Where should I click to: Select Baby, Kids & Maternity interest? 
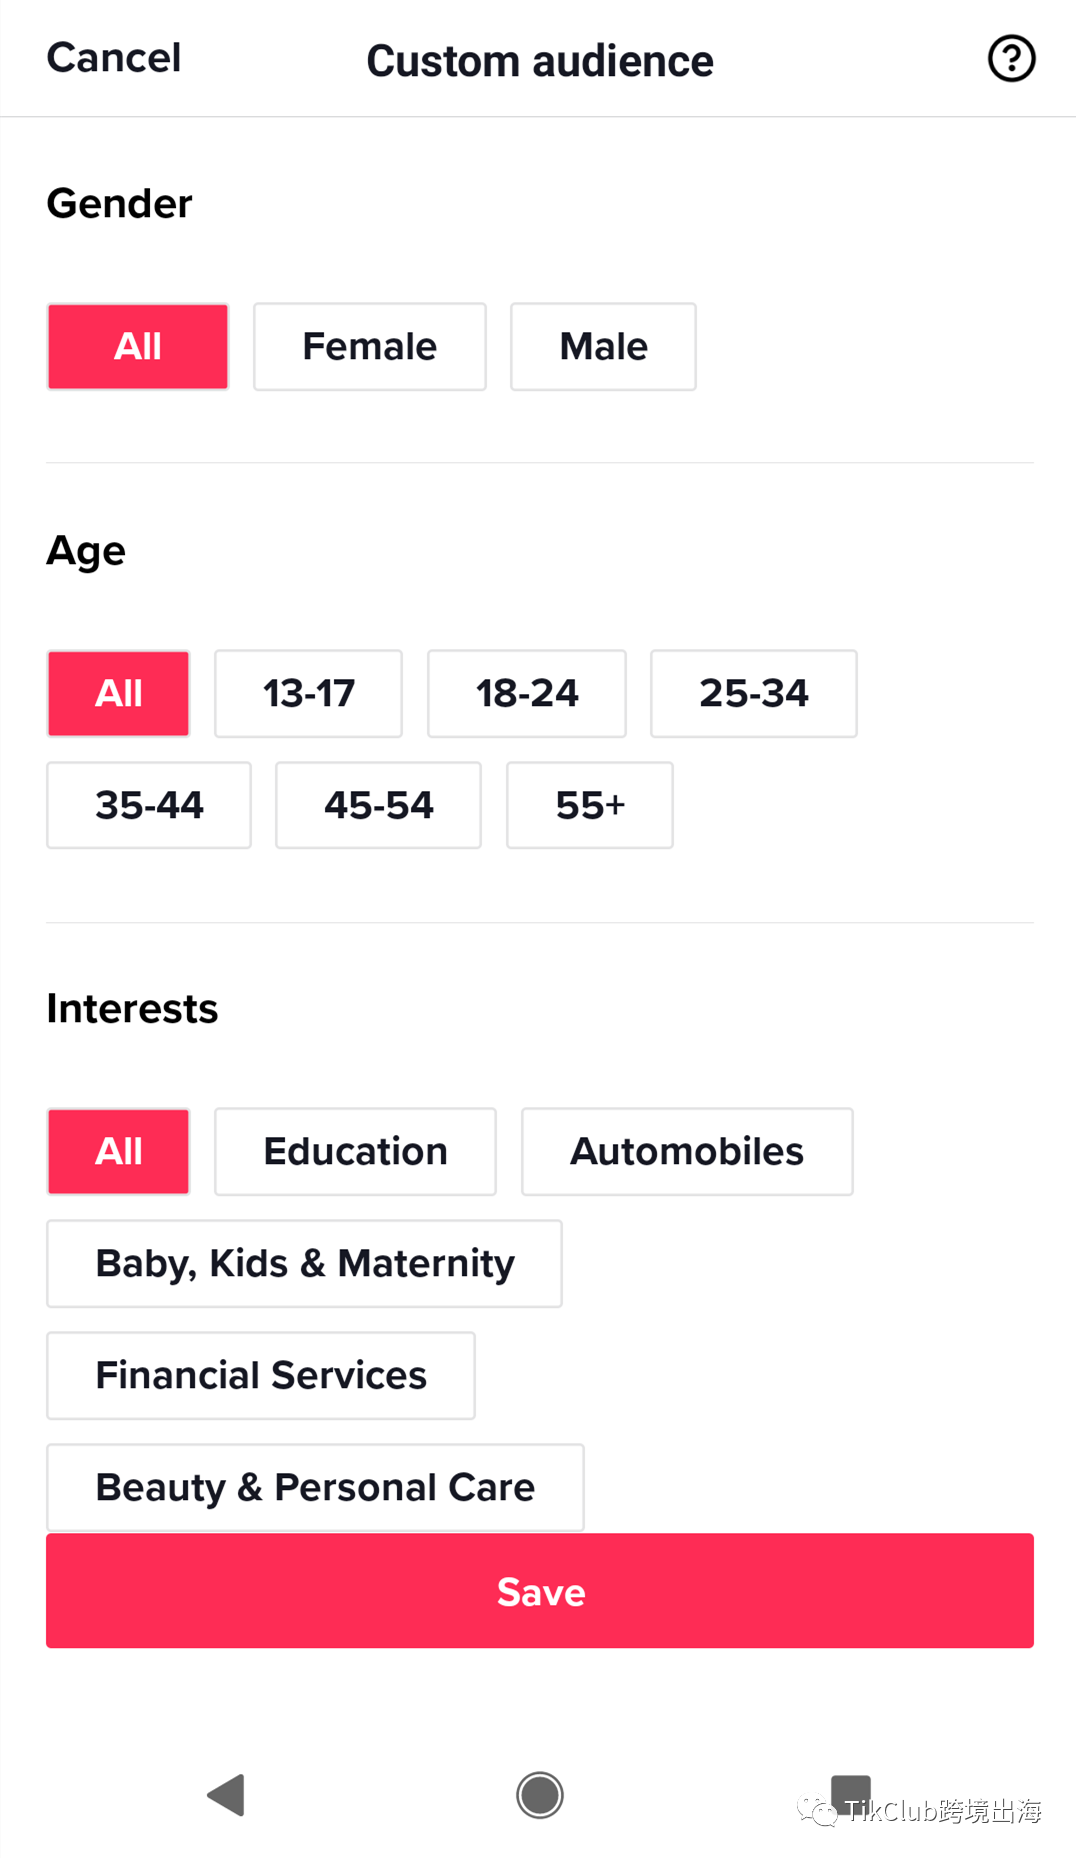tap(304, 1264)
